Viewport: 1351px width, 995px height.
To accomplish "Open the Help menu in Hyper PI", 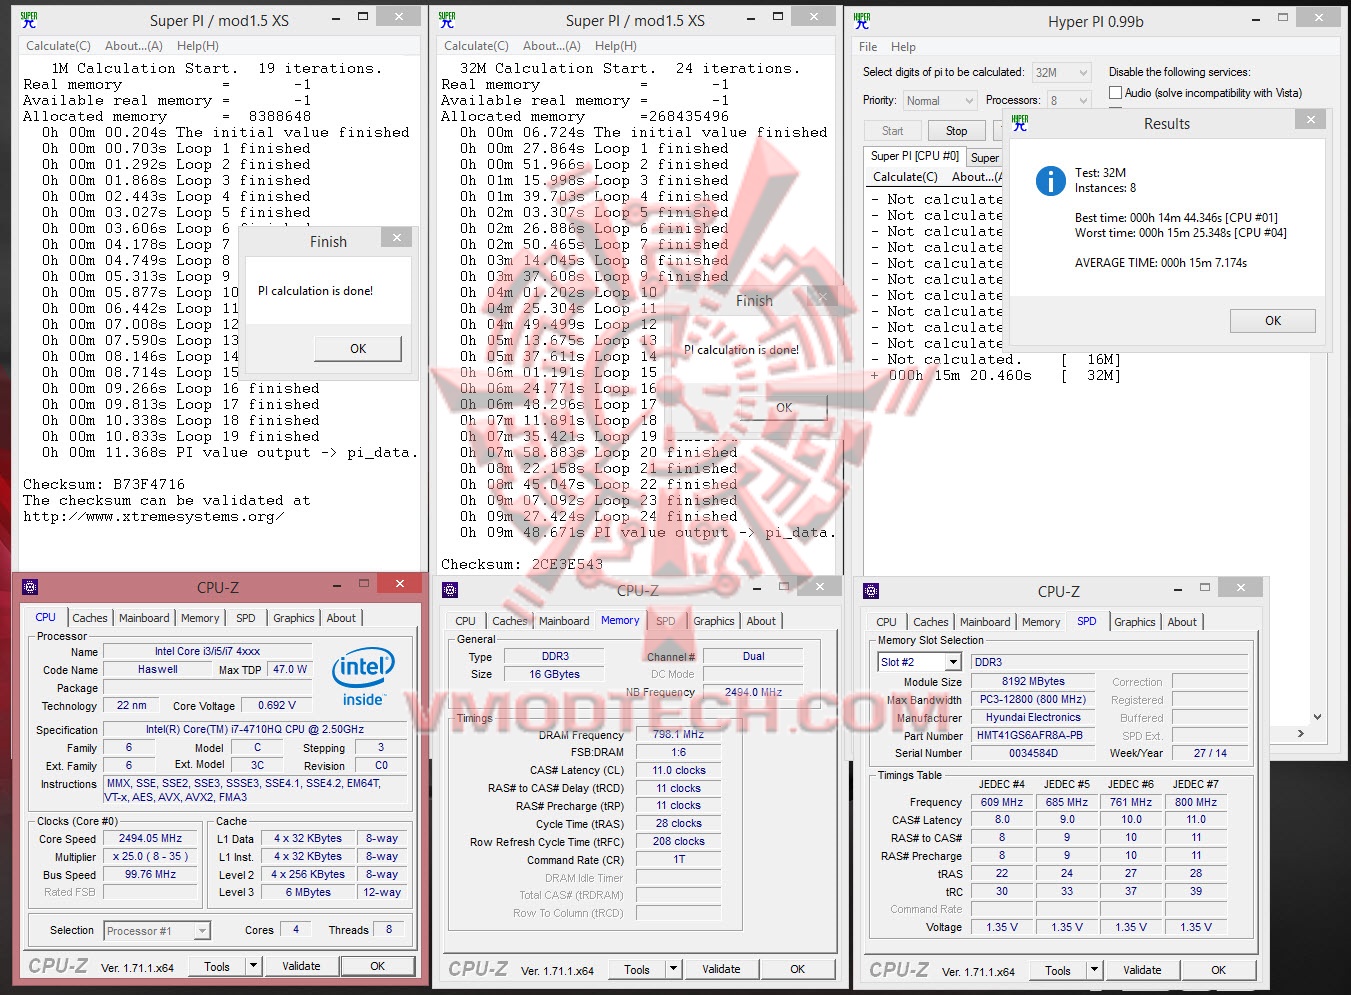I will pyautogui.click(x=903, y=47).
